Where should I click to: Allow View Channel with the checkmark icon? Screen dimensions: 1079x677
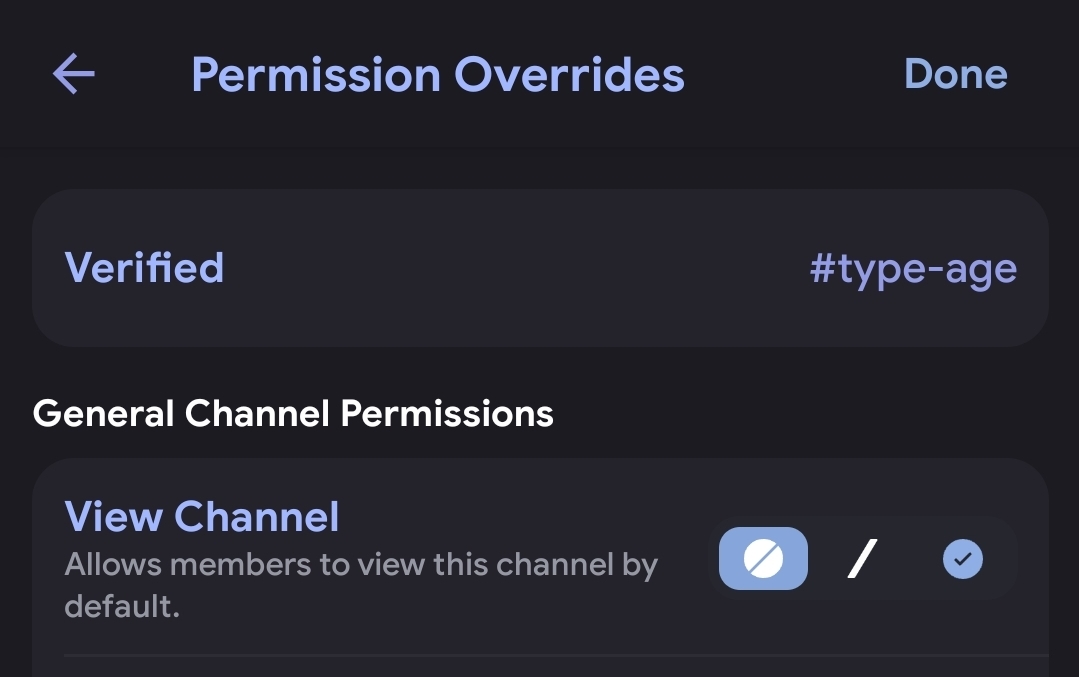(x=963, y=559)
